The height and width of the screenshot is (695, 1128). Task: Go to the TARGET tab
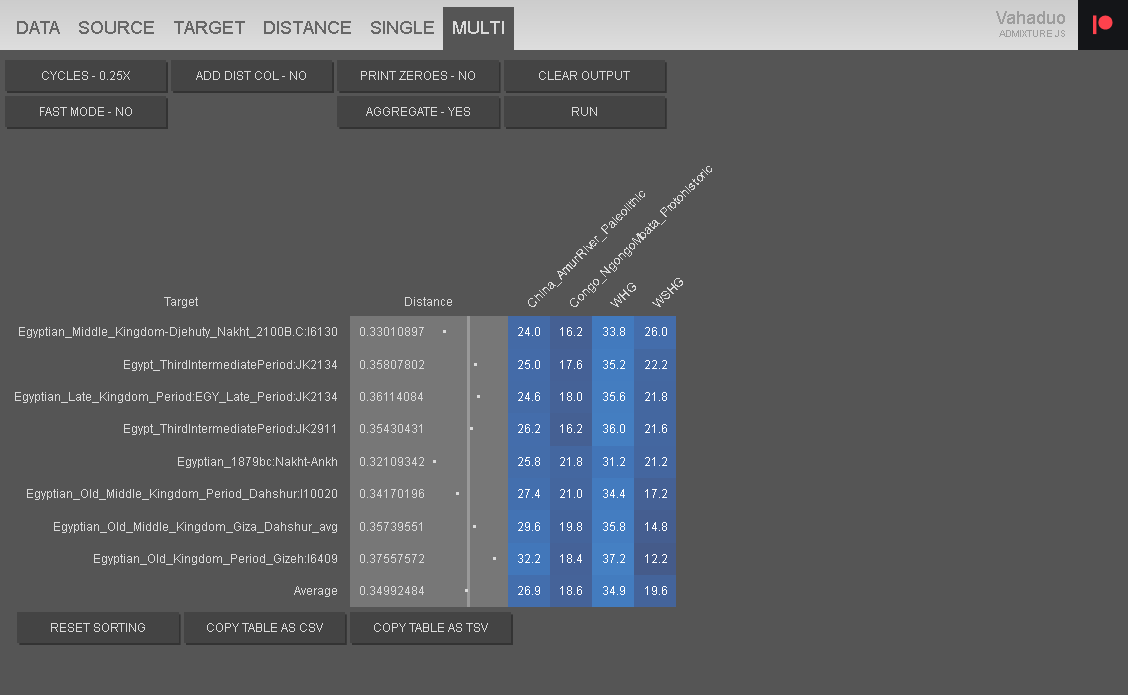tap(209, 28)
